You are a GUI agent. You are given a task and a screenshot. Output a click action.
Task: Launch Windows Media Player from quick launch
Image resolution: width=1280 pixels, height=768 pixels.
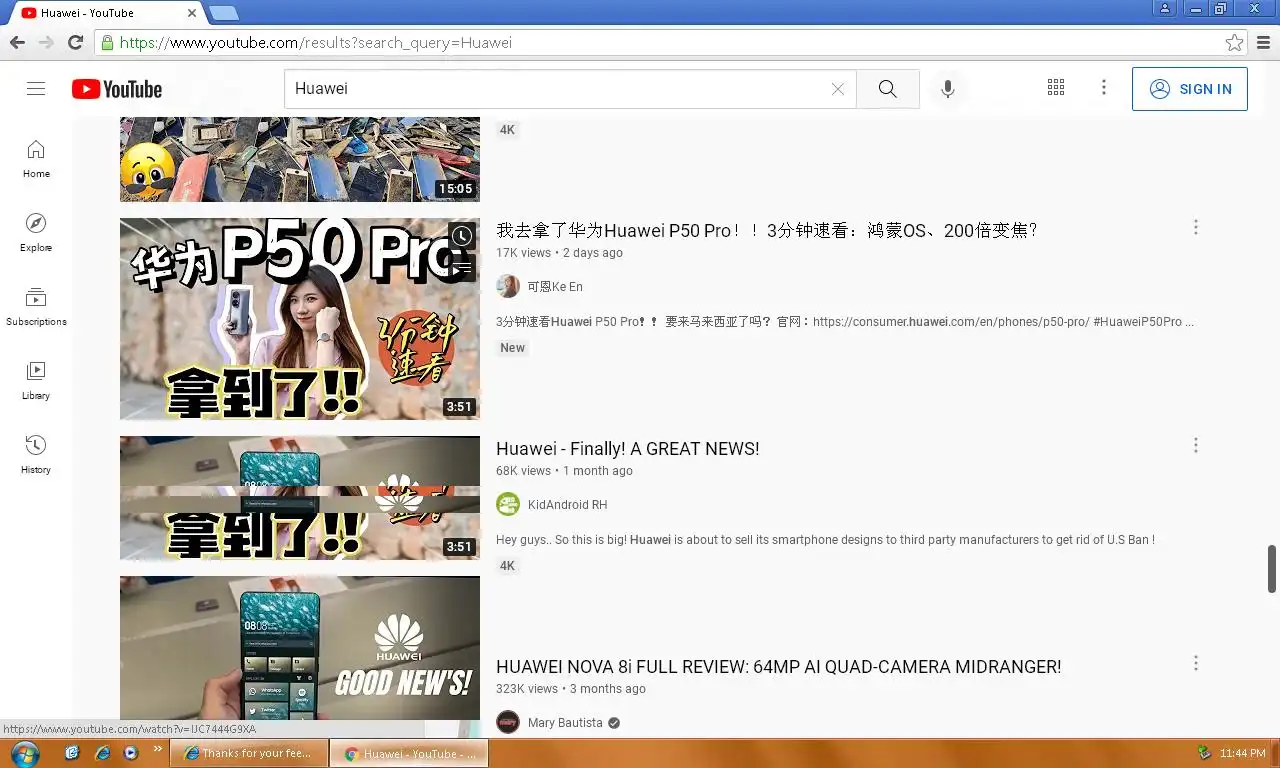(130, 753)
